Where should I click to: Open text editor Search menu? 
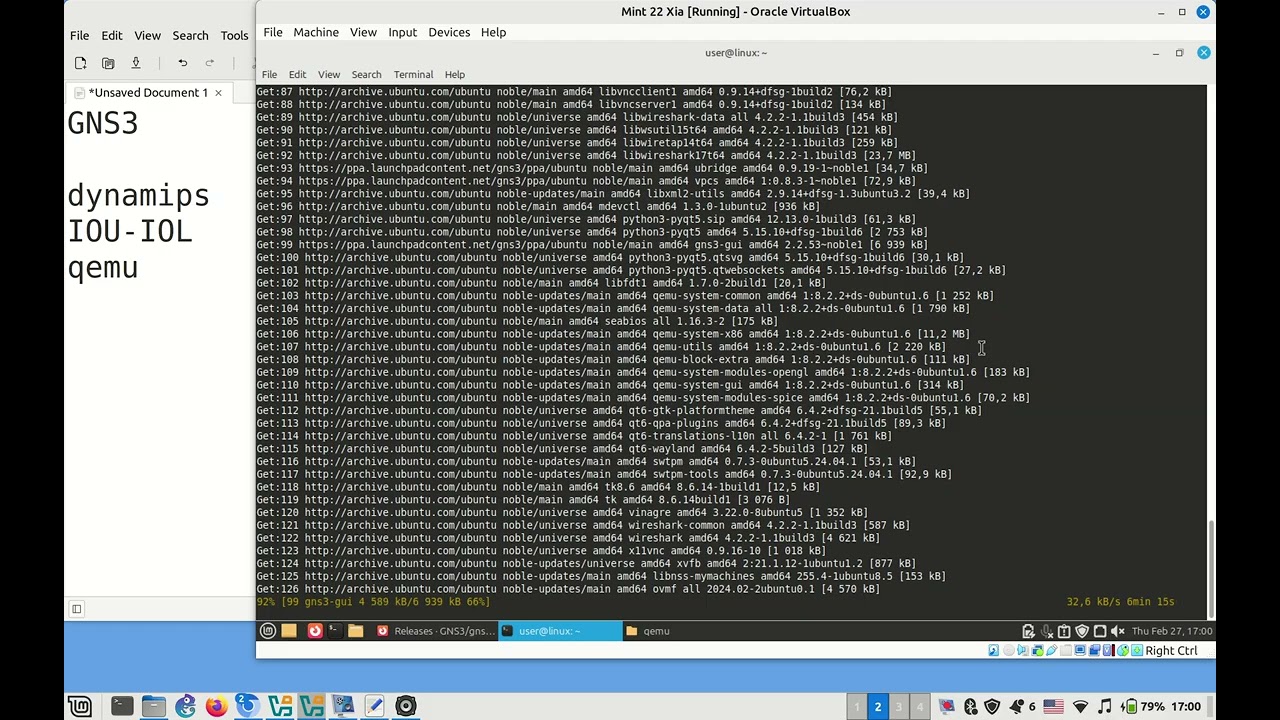(x=190, y=35)
